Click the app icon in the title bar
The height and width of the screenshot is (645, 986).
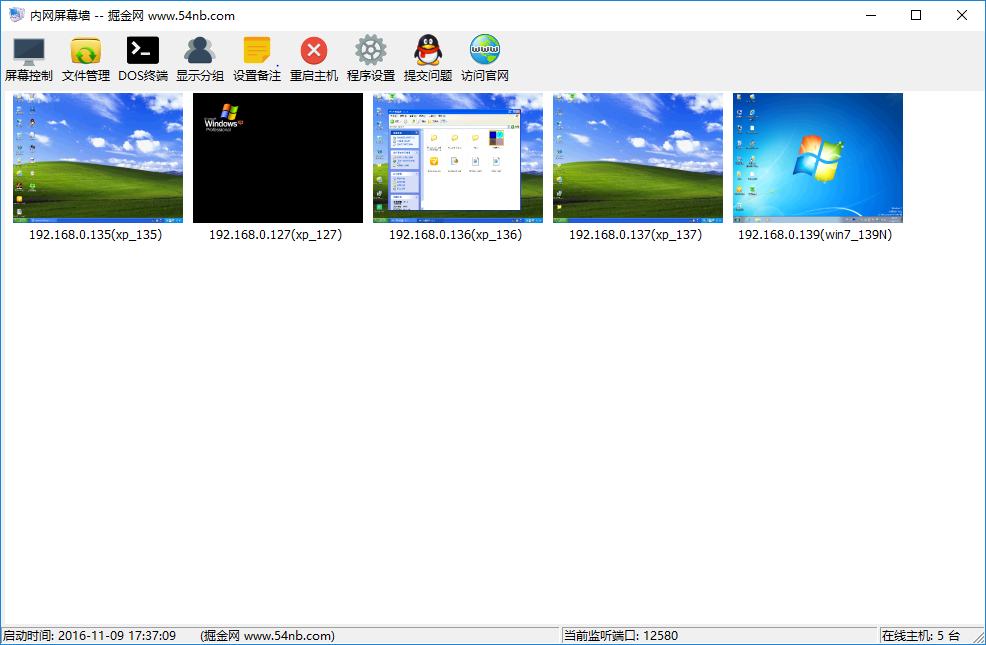pos(16,15)
